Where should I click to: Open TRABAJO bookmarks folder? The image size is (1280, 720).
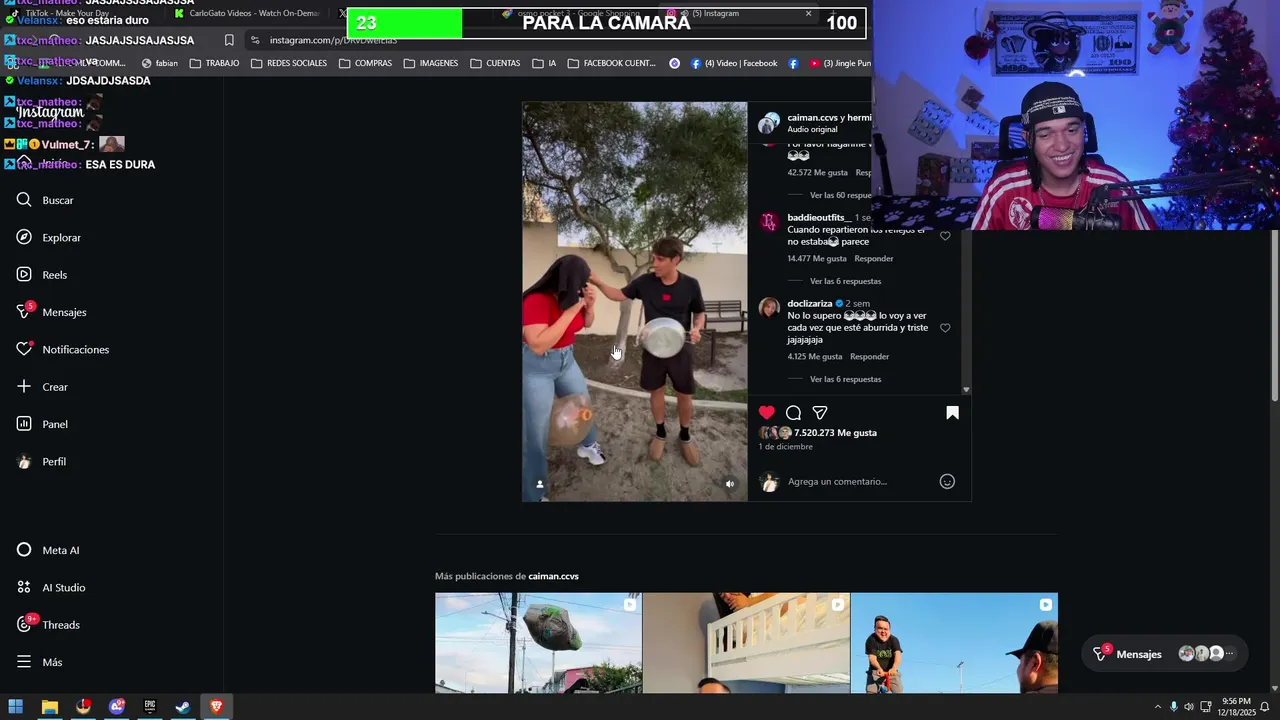pyautogui.click(x=214, y=63)
